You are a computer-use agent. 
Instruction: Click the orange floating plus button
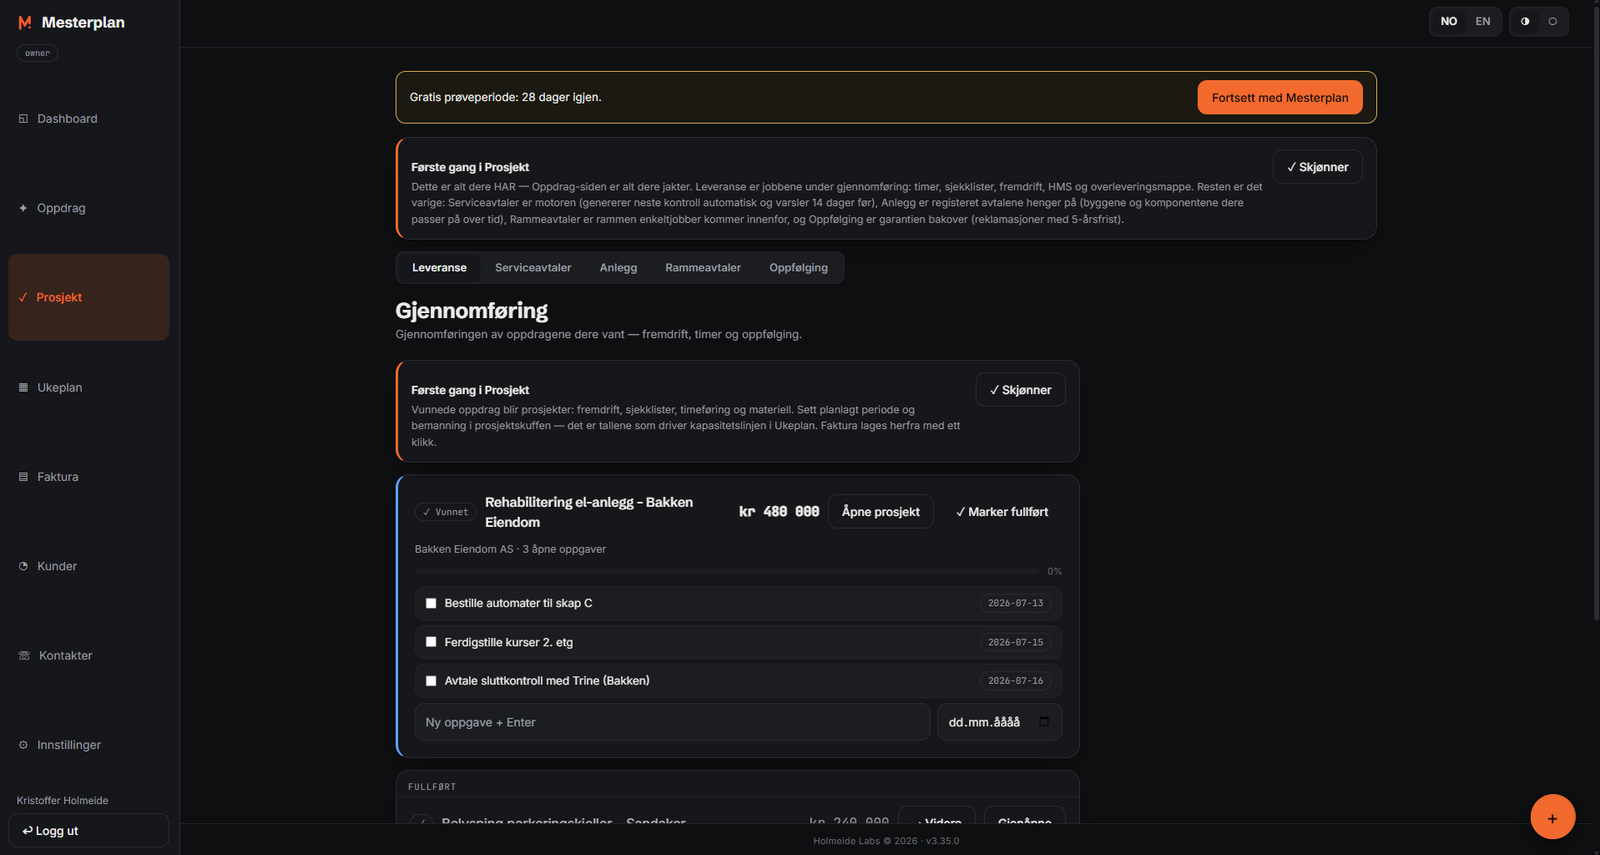1552,817
